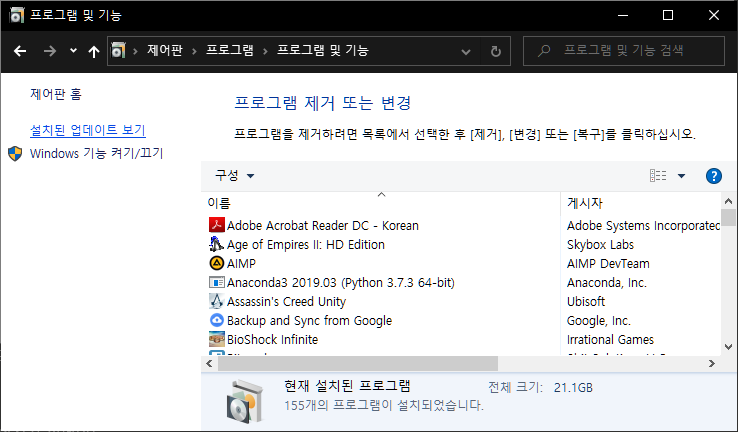Click publisher Irrational Games

pyautogui.click(x=610, y=339)
